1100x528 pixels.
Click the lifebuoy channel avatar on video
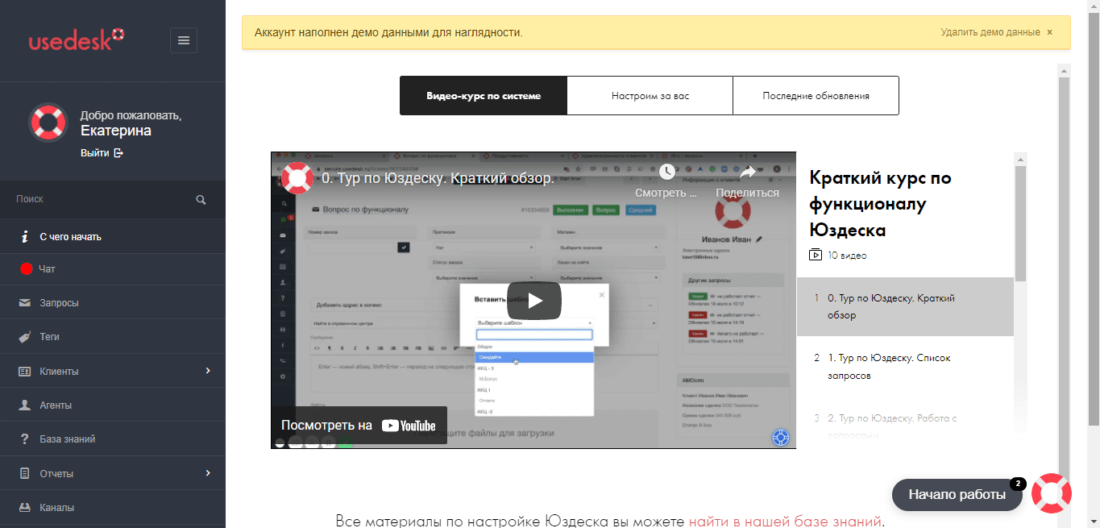tap(297, 178)
